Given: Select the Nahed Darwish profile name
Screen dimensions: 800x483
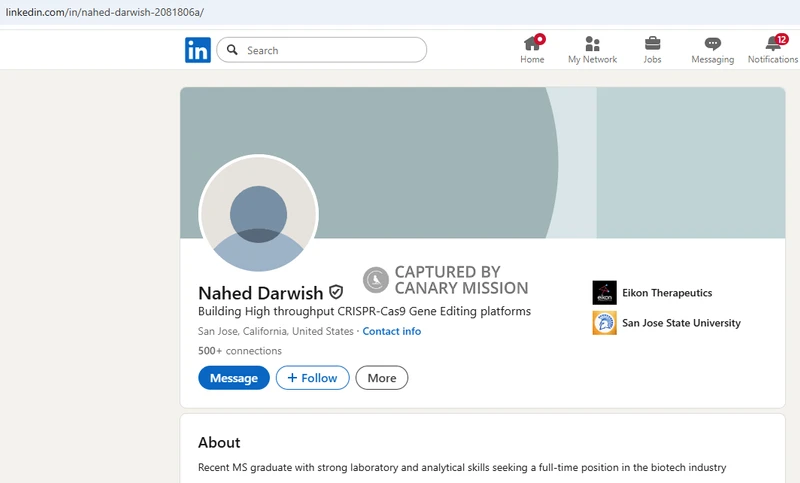Looking at the screenshot, I should pyautogui.click(x=261, y=293).
